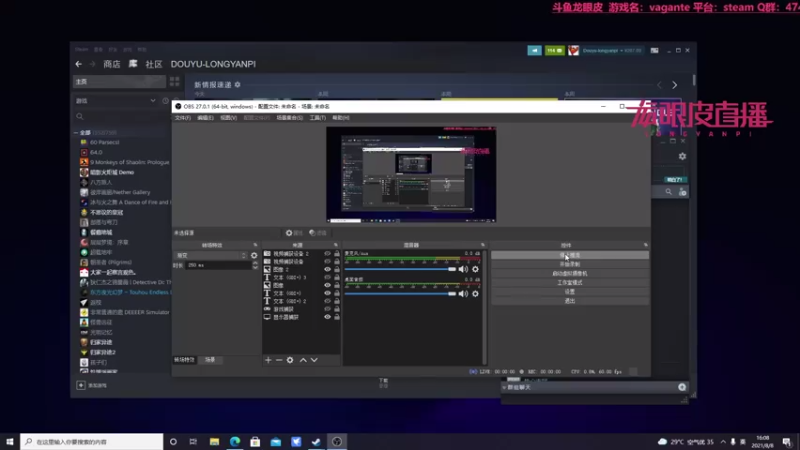
Task: Open the OBS 视图(V) menu
Action: [x=229, y=118]
